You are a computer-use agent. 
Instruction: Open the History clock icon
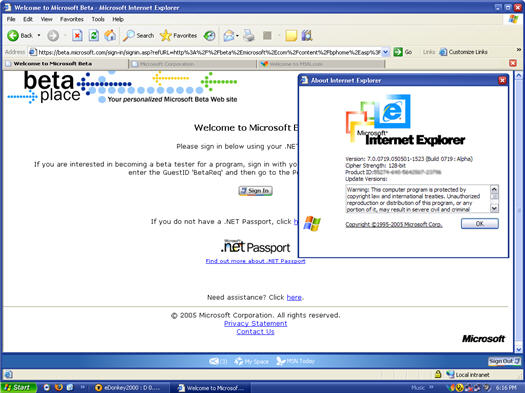pyautogui.click(x=210, y=35)
